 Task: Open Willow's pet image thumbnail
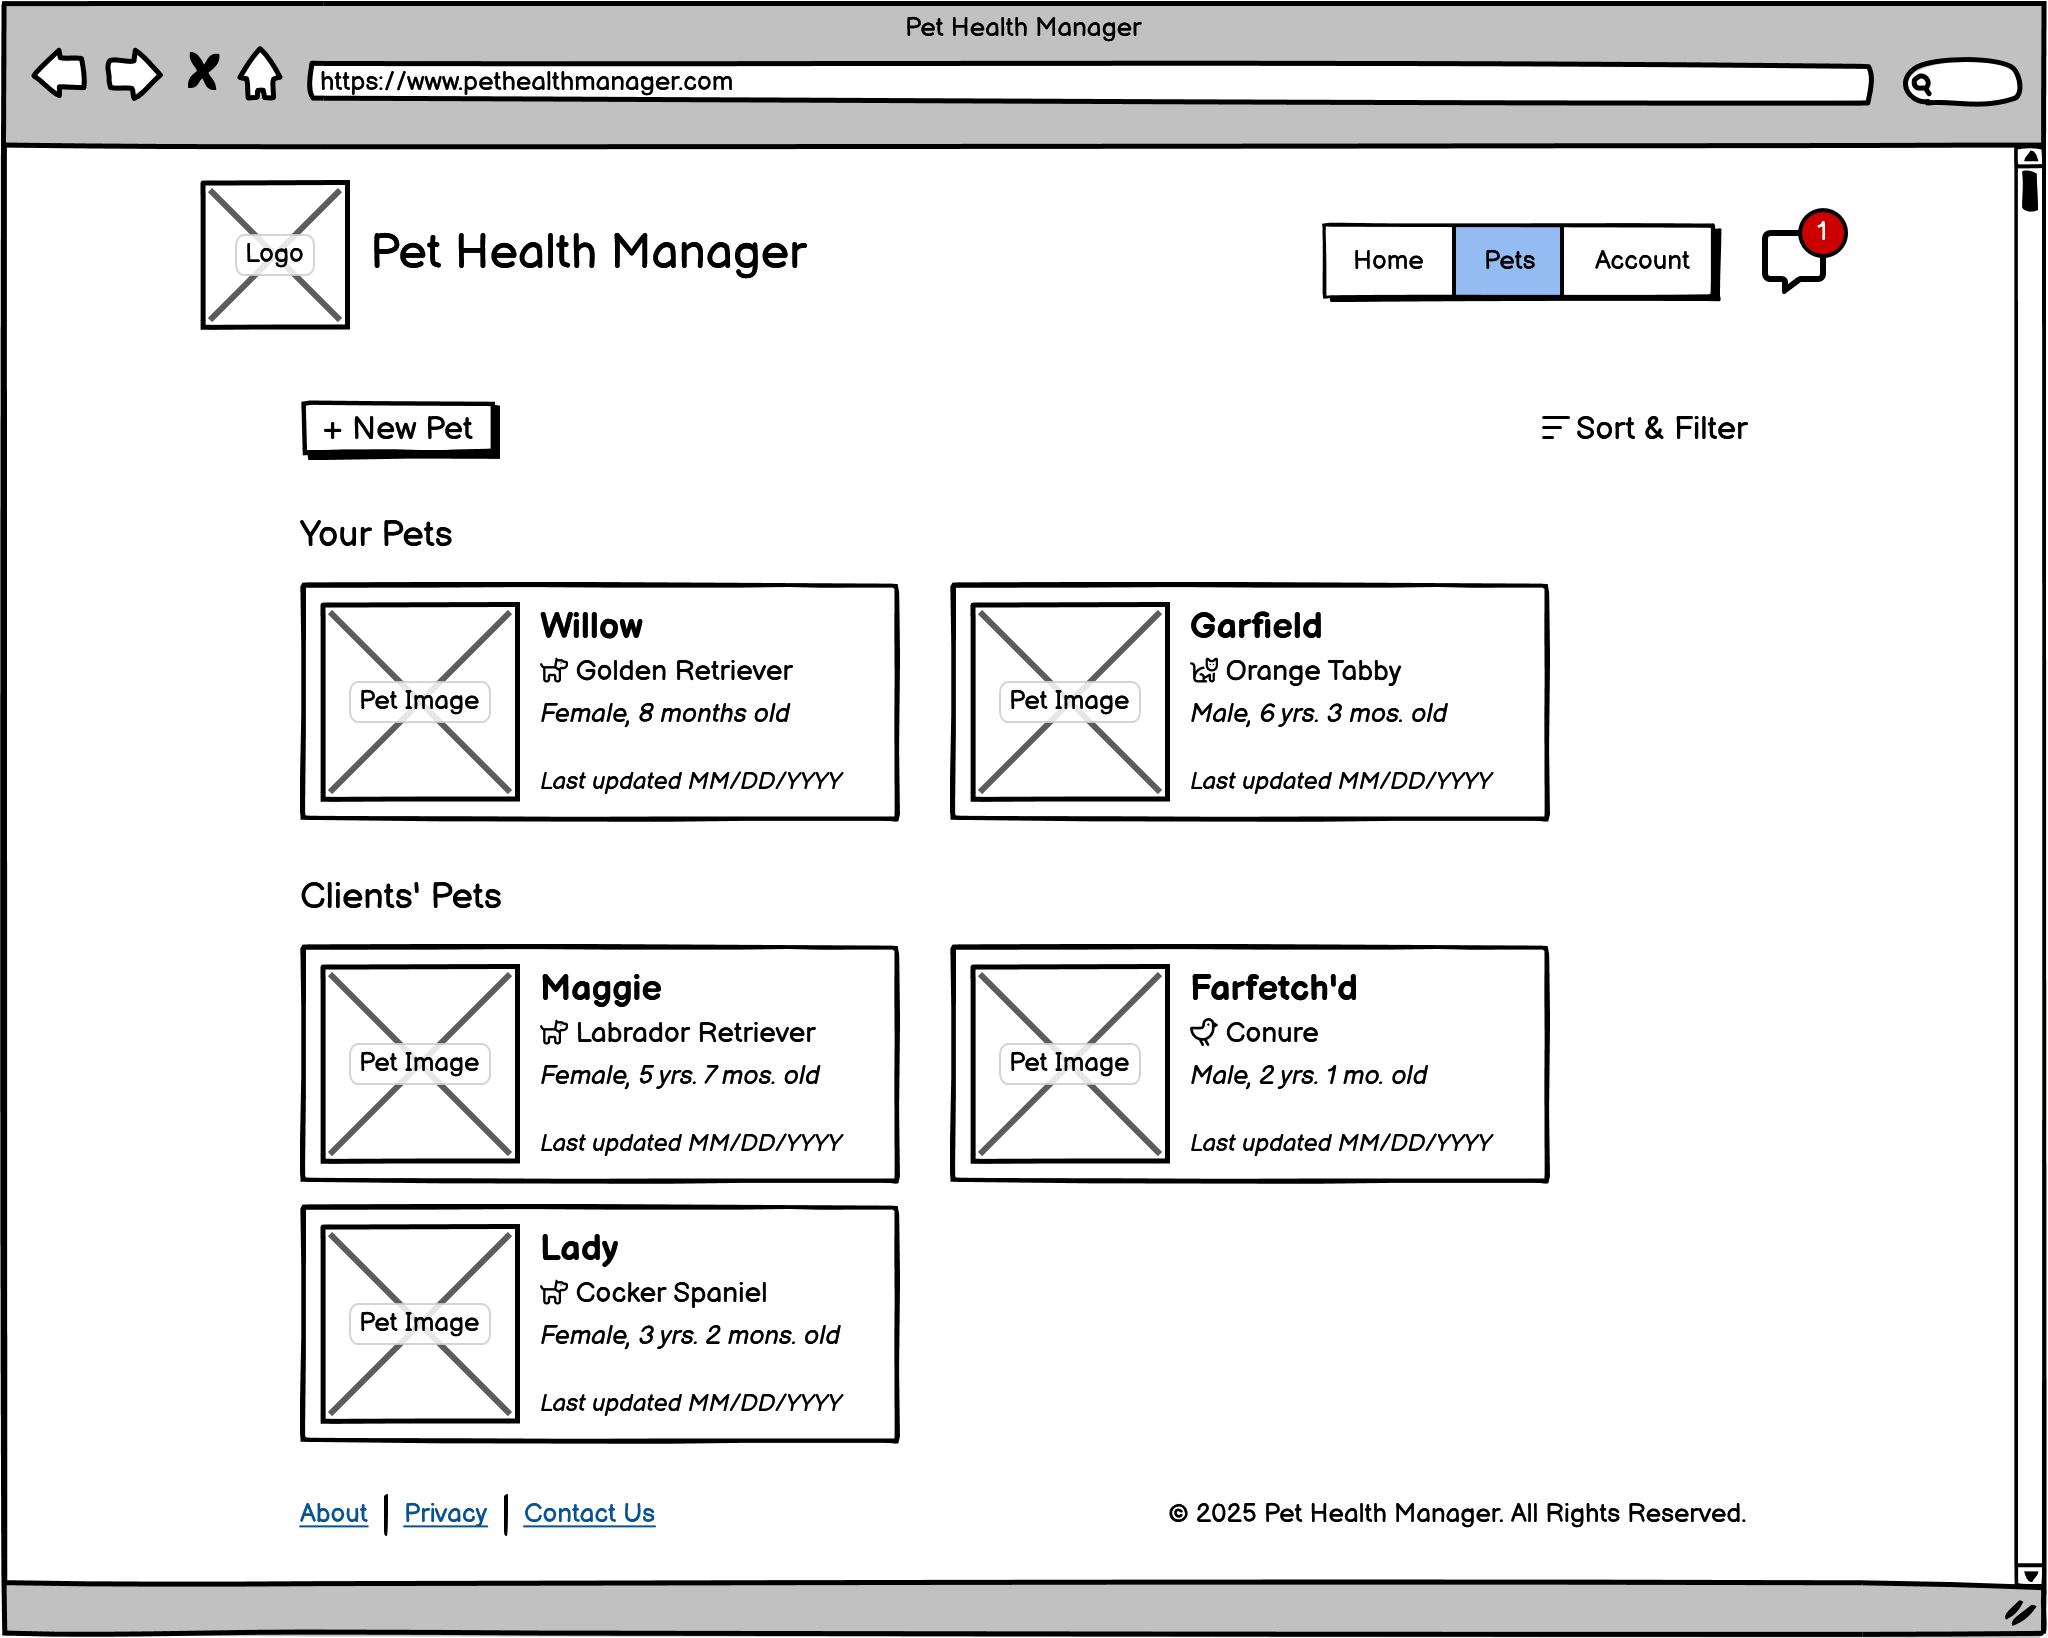point(420,701)
